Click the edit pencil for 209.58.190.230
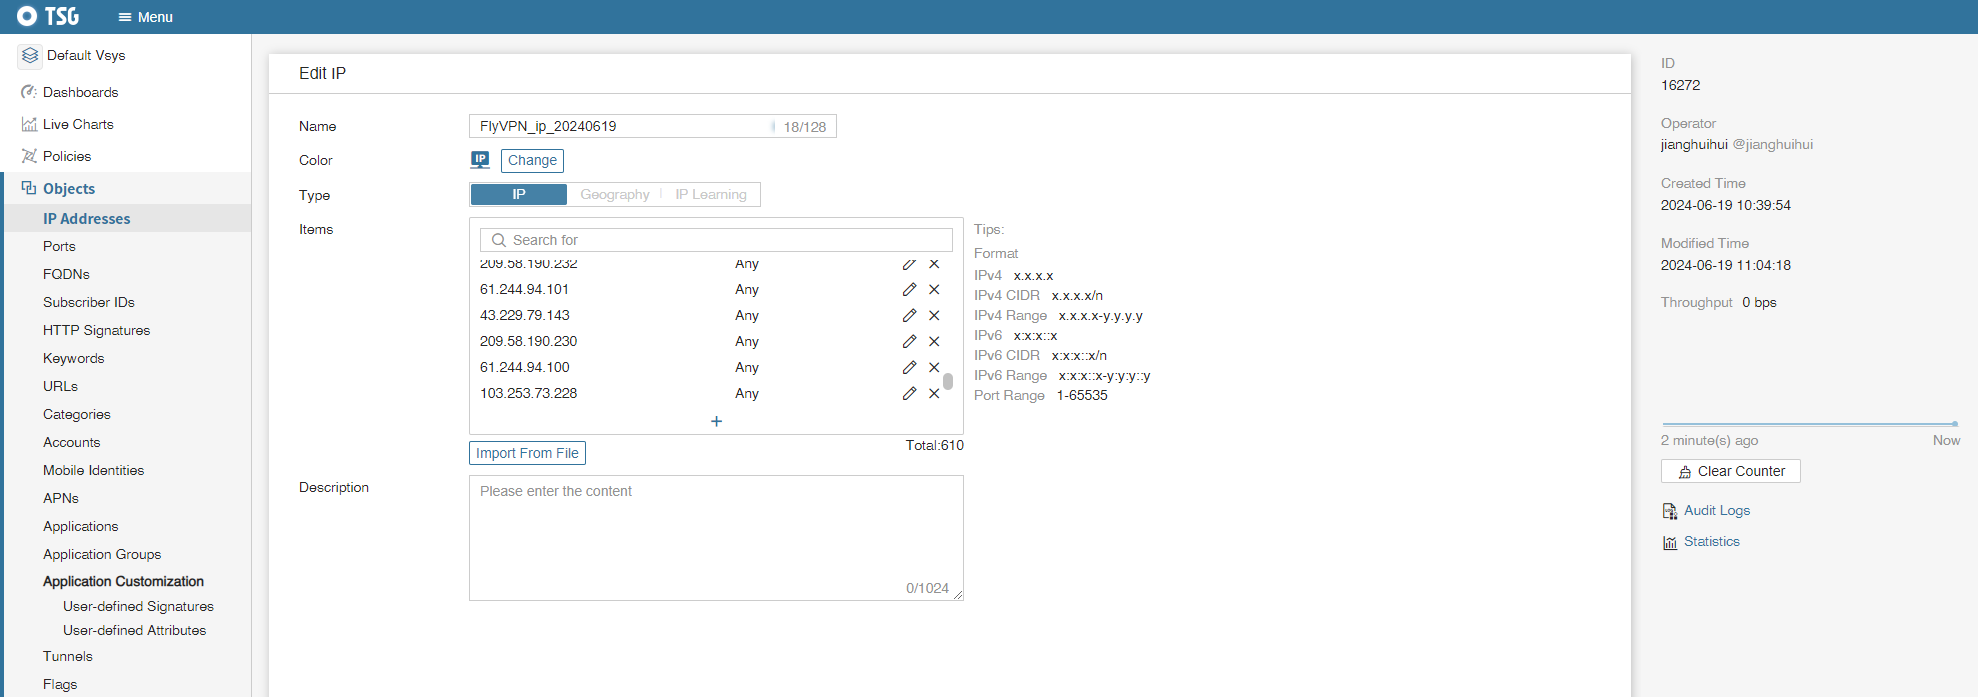This screenshot has height=697, width=1978. [x=909, y=342]
